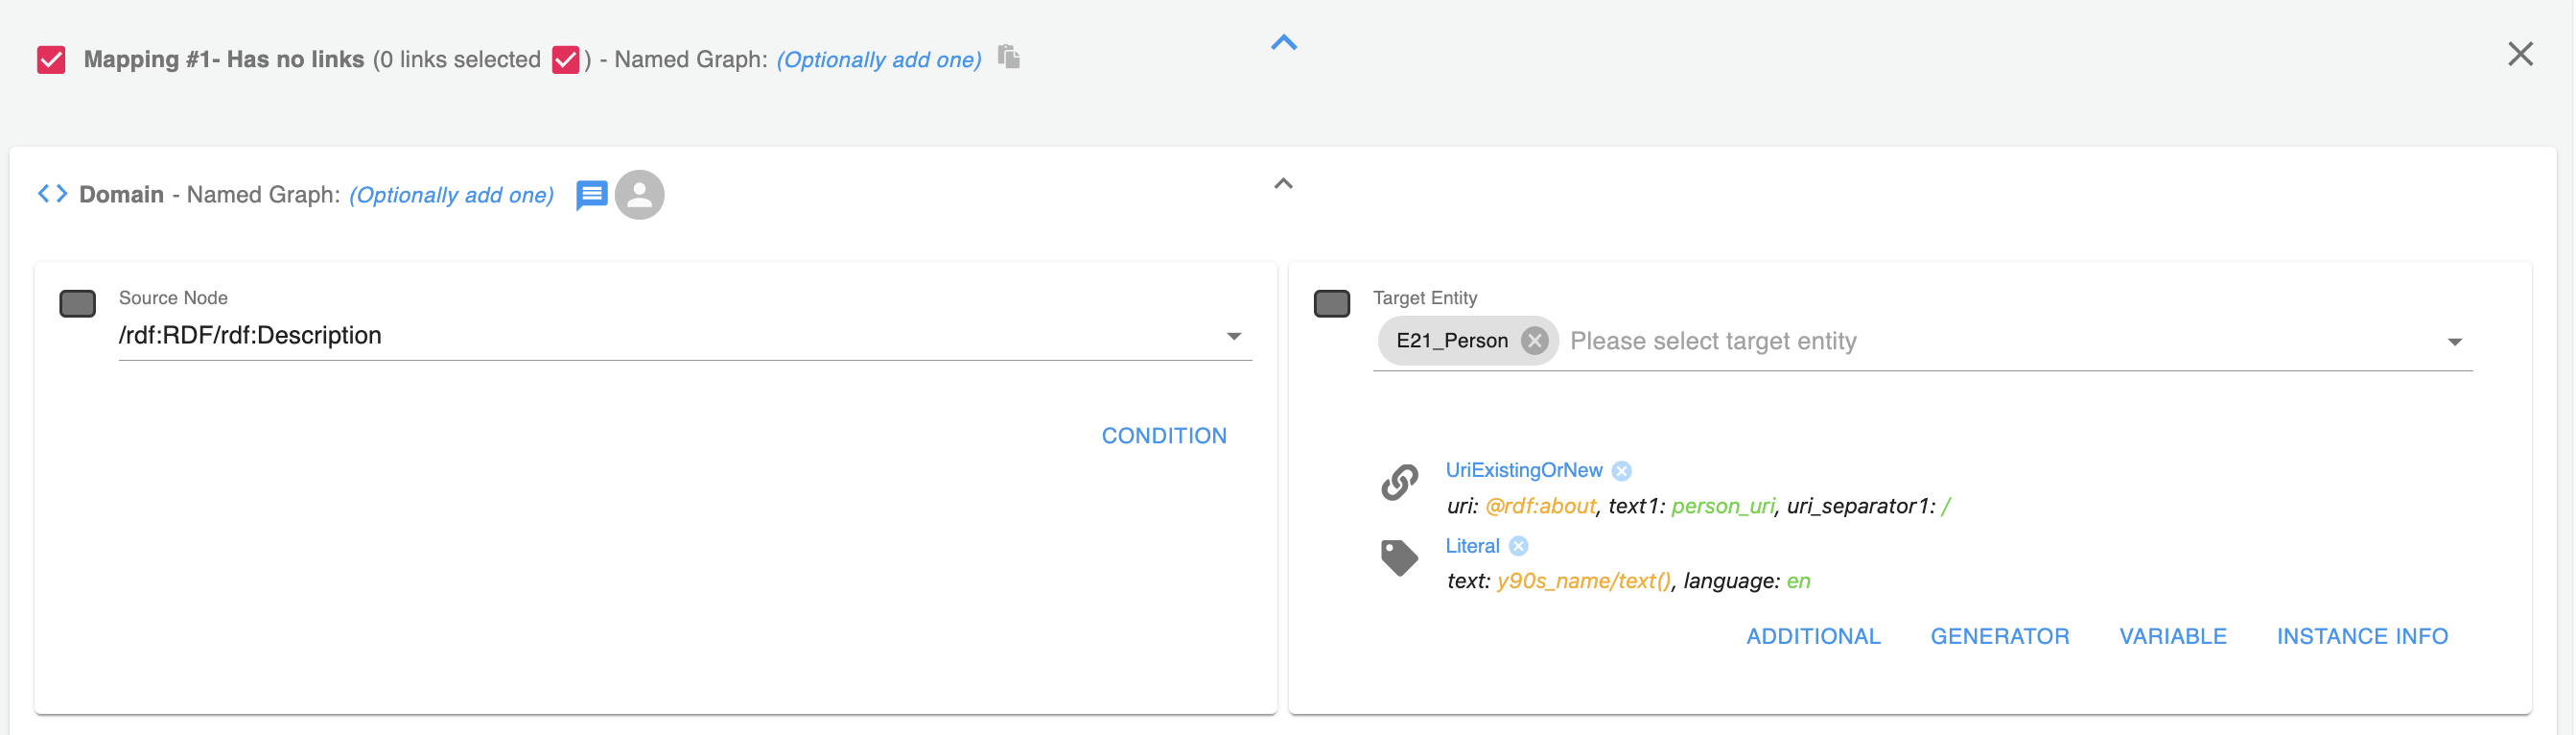Click the GENERATOR button

point(1999,636)
